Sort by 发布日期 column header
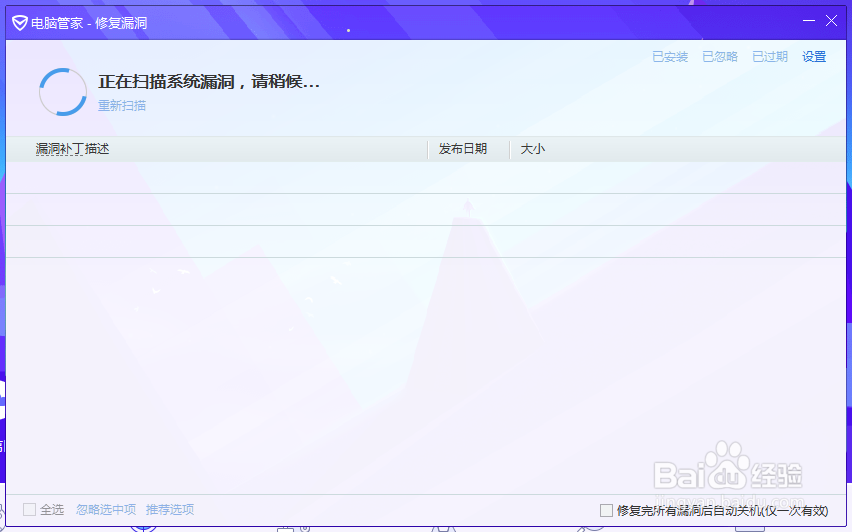852x532 pixels. pyautogui.click(x=462, y=149)
